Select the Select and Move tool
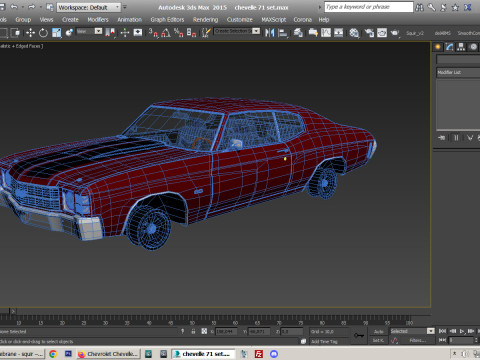This screenshot has width=480, height=360. coord(30,32)
